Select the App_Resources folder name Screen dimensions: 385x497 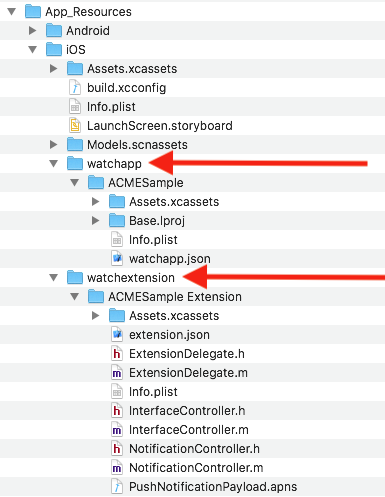(x=89, y=12)
